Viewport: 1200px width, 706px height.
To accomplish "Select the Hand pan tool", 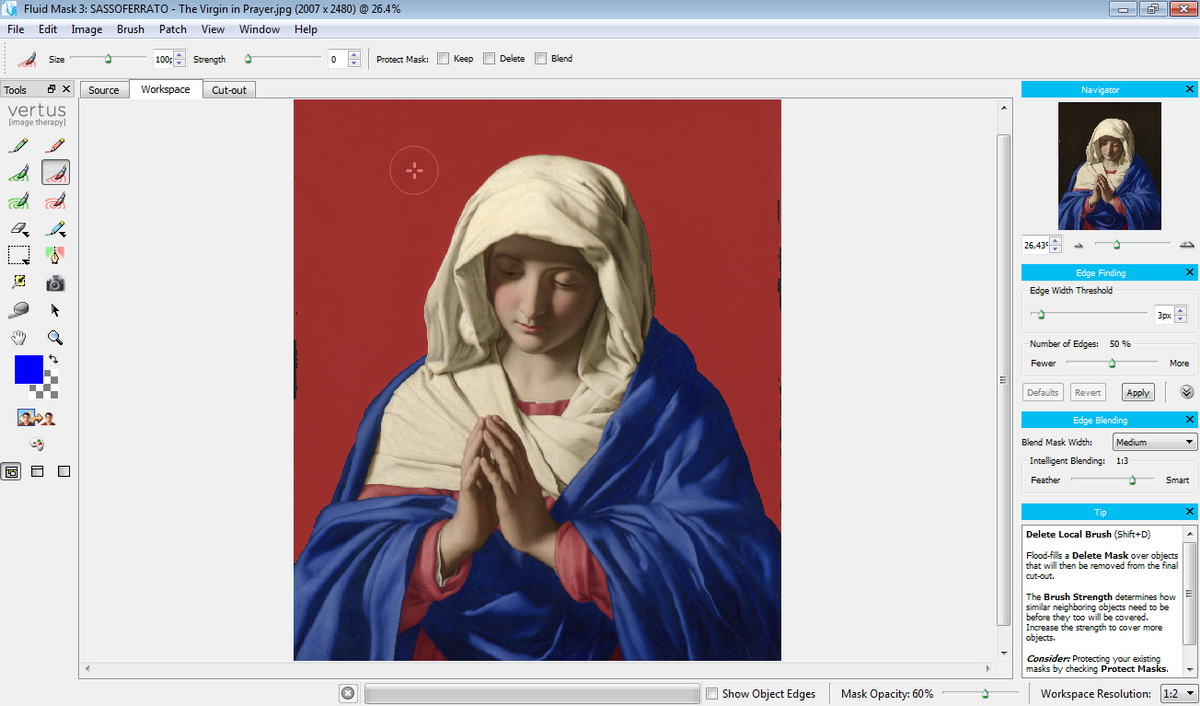I will 18,338.
